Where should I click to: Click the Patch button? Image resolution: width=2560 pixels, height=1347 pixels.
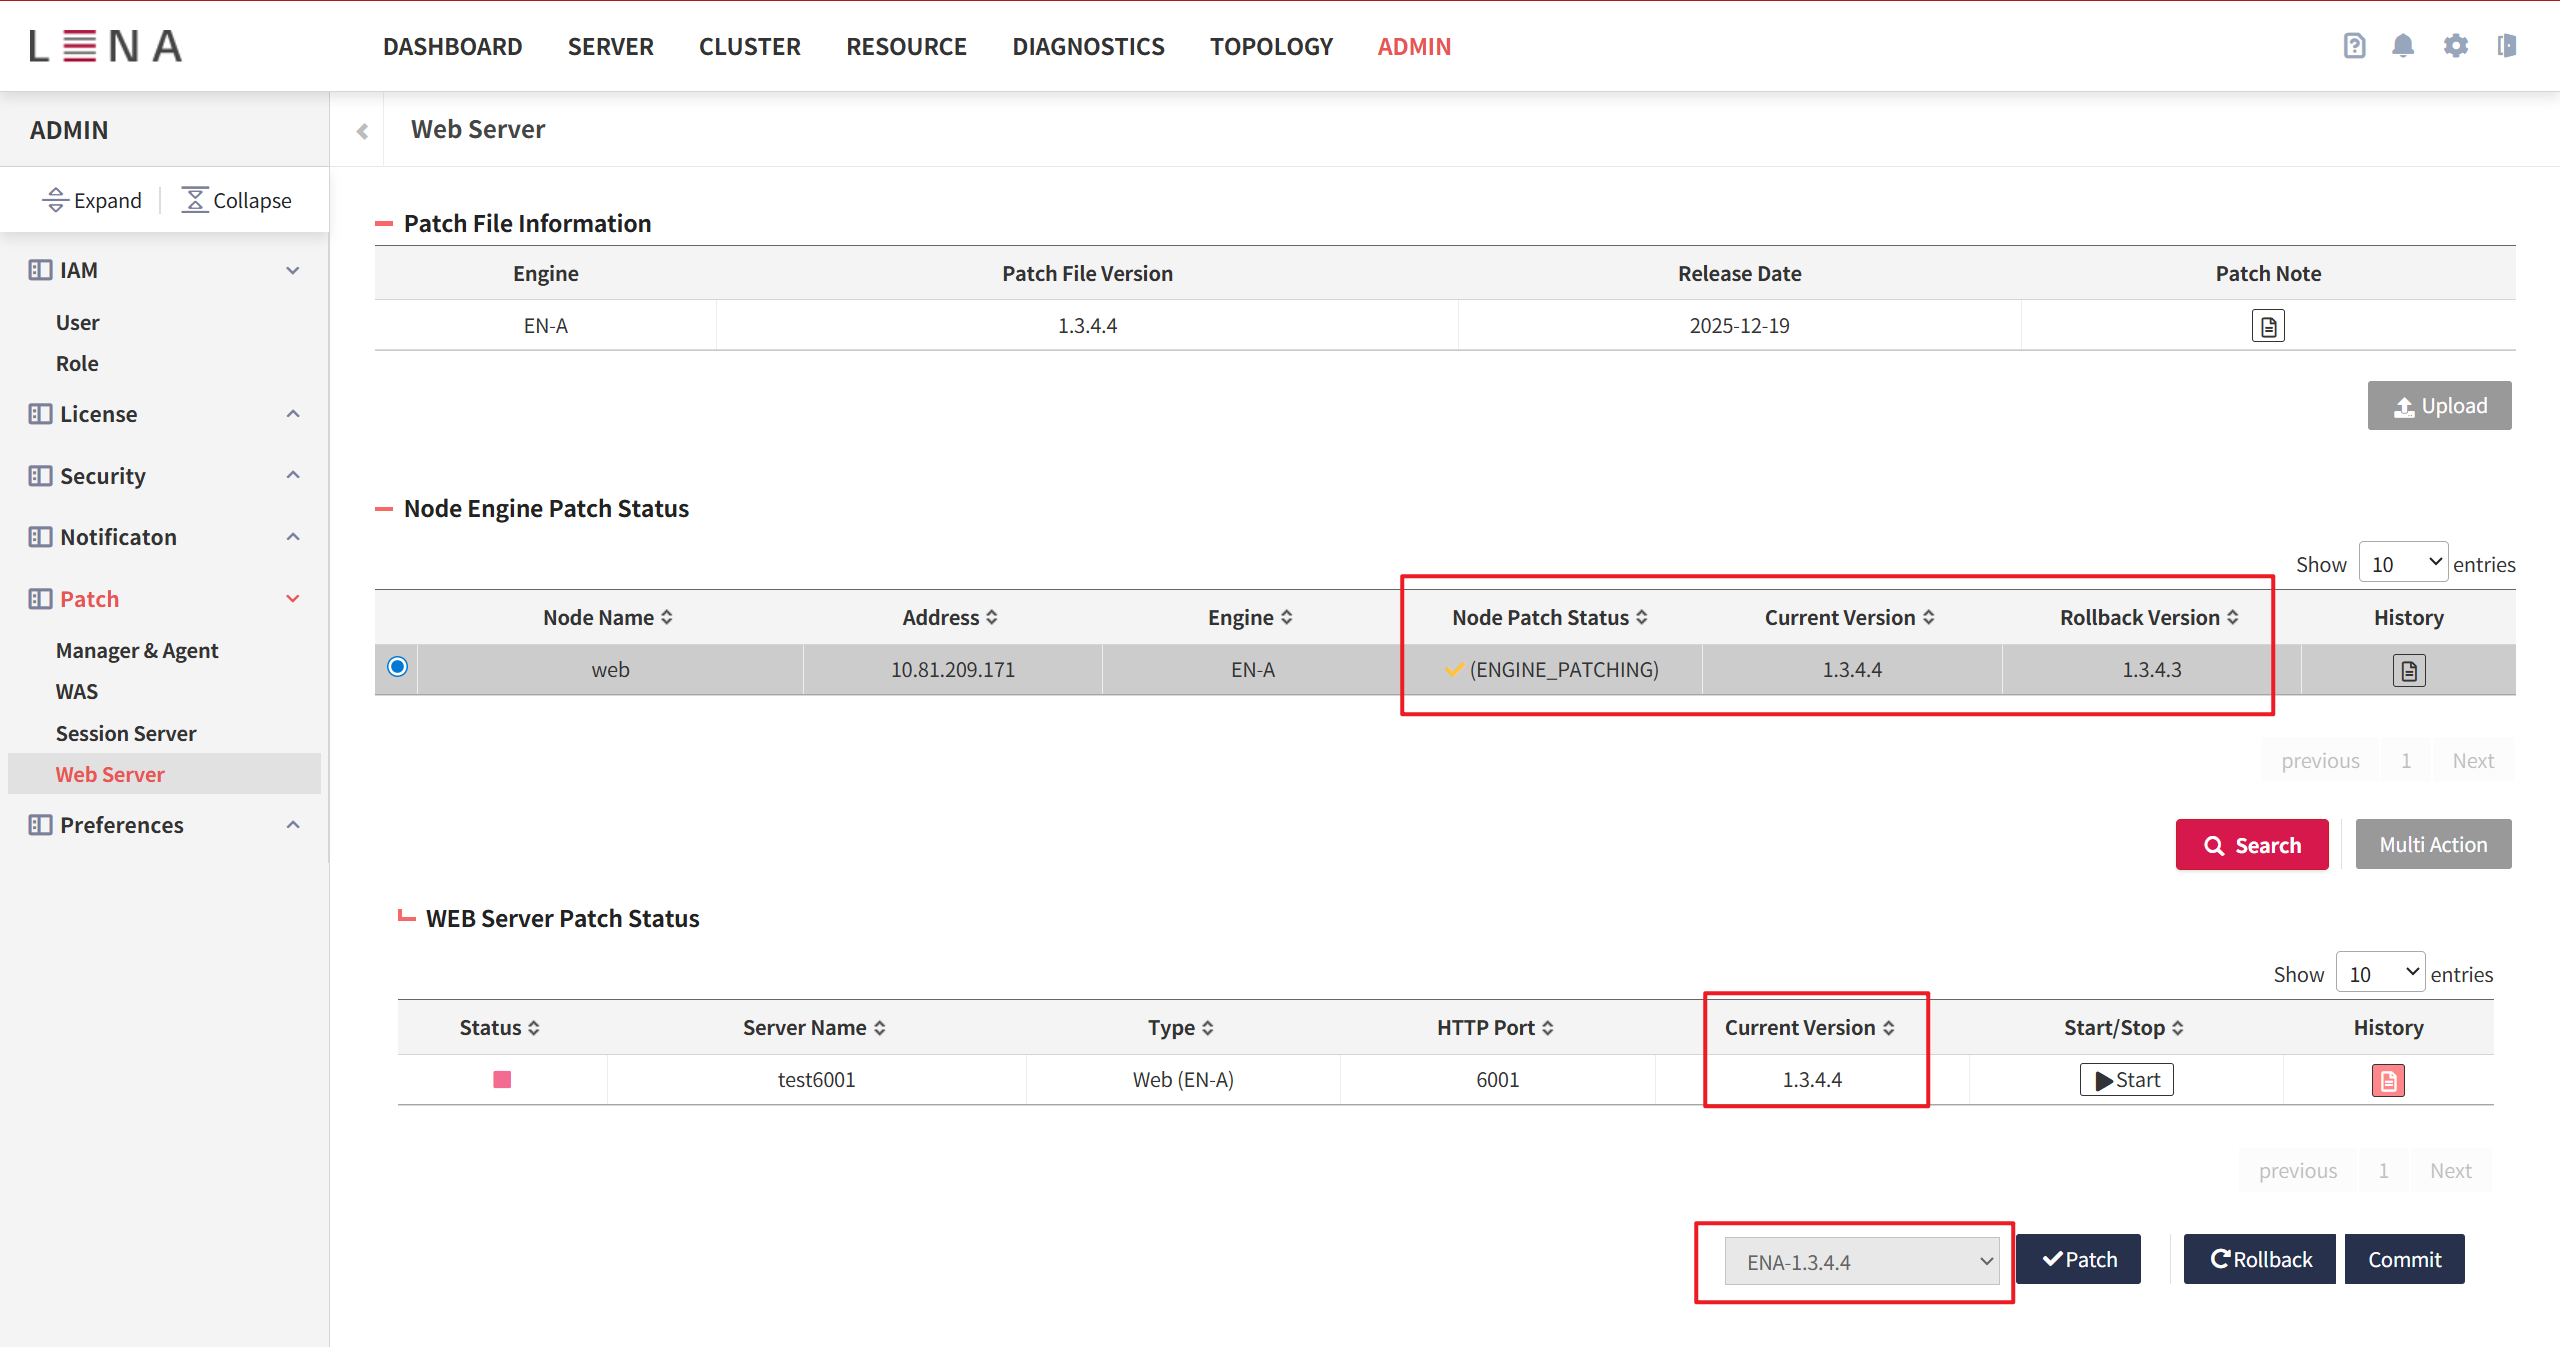(x=2078, y=1260)
